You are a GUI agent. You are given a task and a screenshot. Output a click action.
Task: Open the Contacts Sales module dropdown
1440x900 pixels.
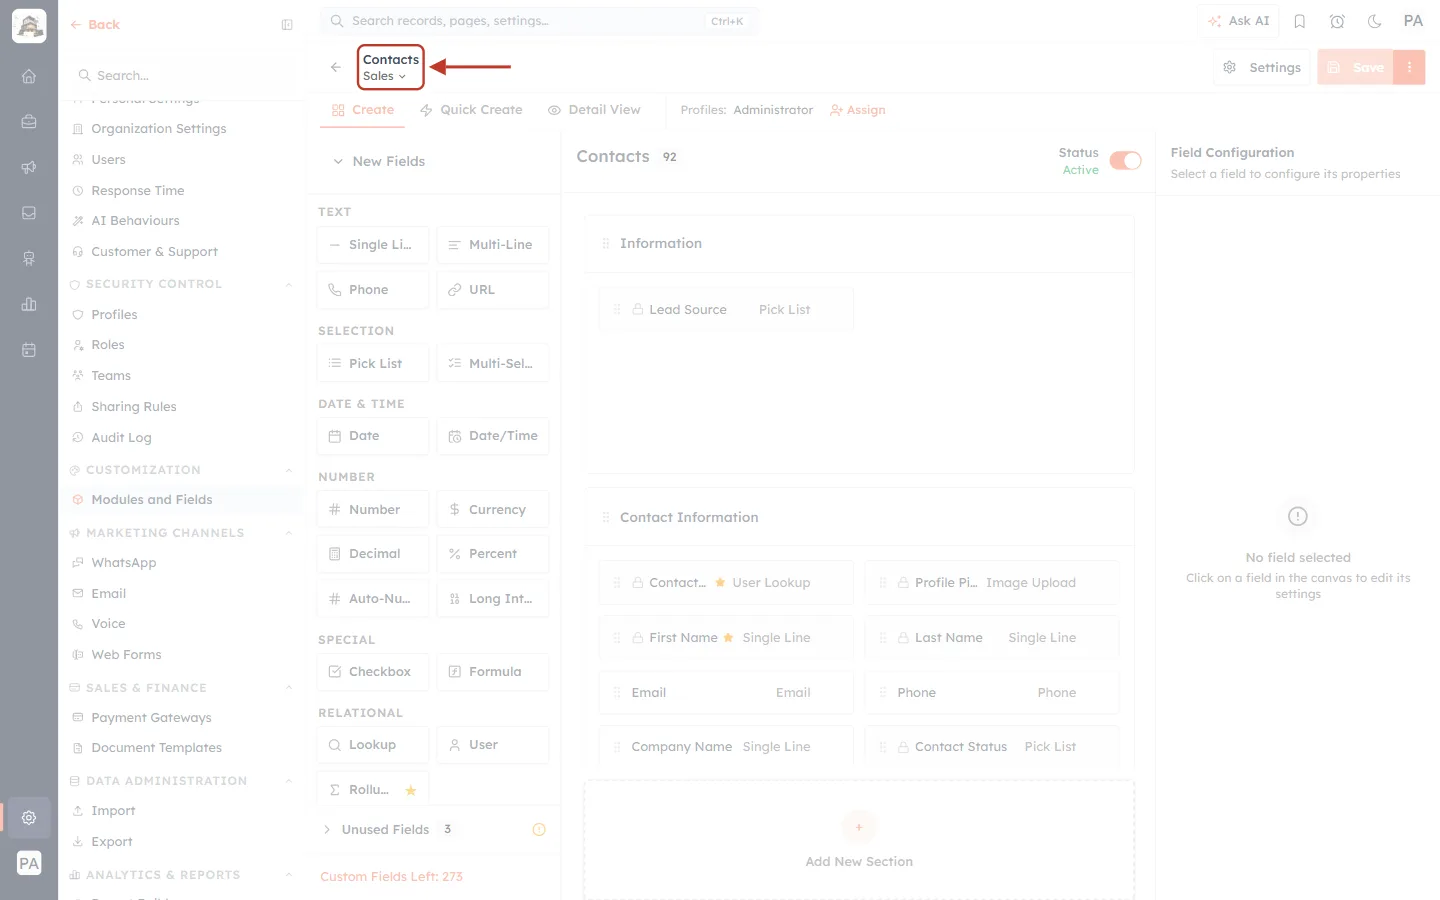(x=391, y=67)
